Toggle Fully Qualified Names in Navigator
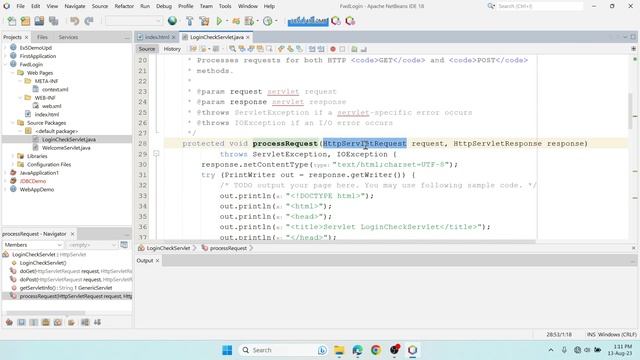Viewport: 640px width, 360px height. coord(71,322)
